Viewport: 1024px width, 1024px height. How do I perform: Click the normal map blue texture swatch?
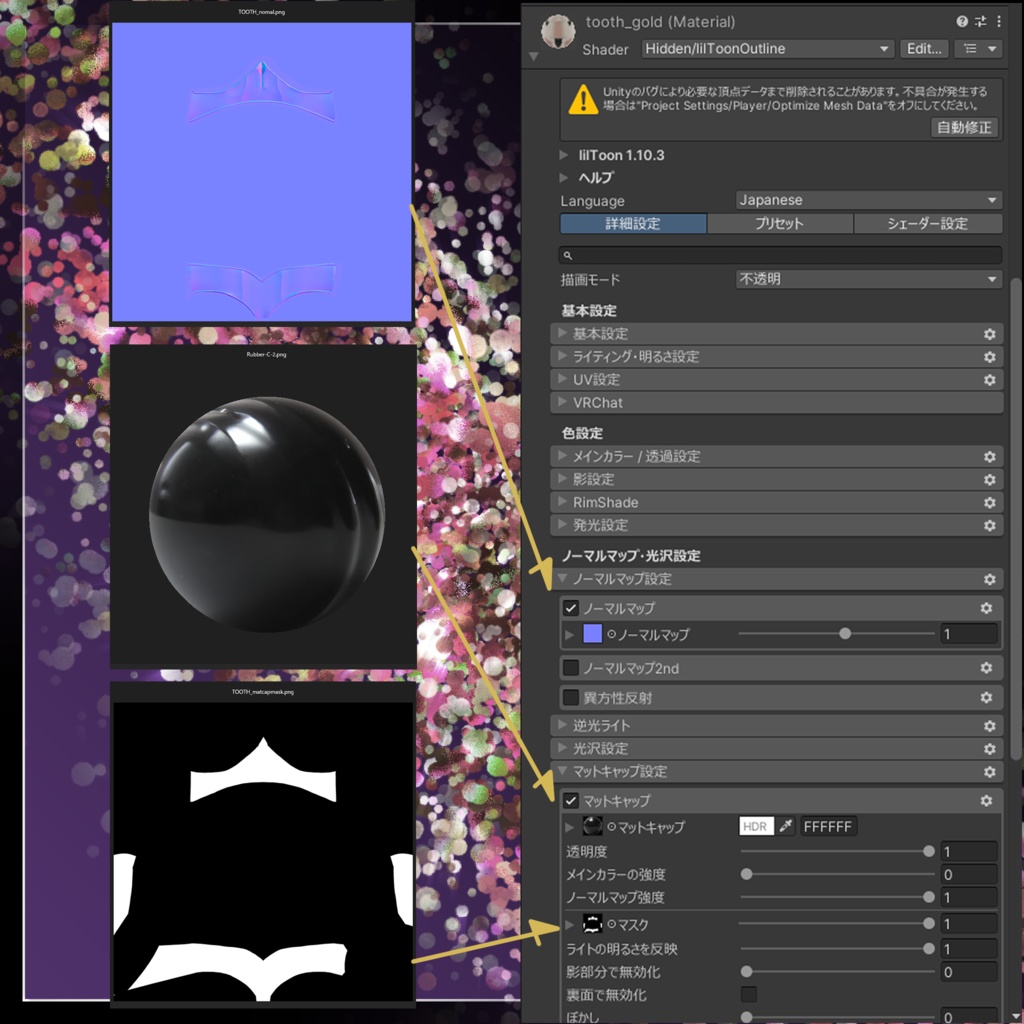[592, 633]
